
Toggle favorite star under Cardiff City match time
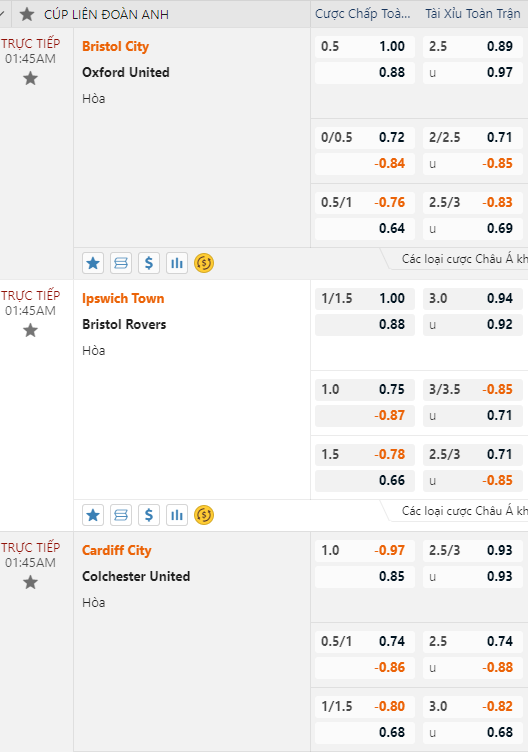point(30,583)
